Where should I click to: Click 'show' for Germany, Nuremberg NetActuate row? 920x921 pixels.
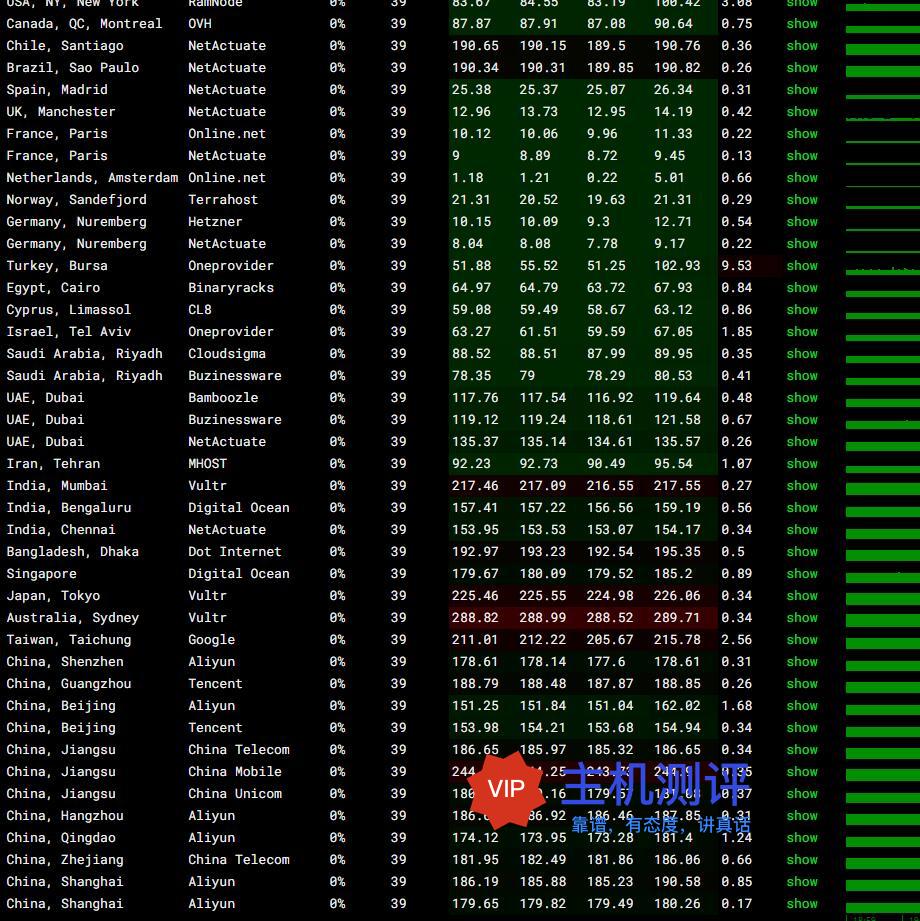[802, 244]
